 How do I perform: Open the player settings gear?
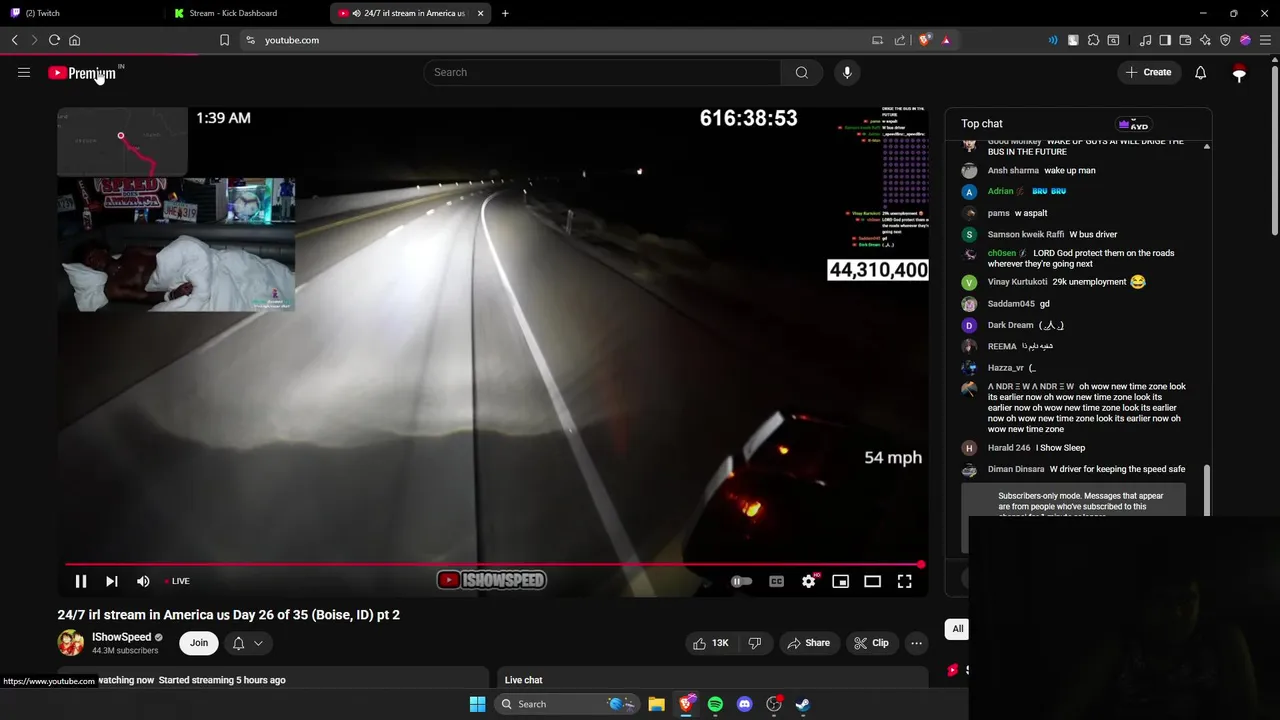[809, 581]
